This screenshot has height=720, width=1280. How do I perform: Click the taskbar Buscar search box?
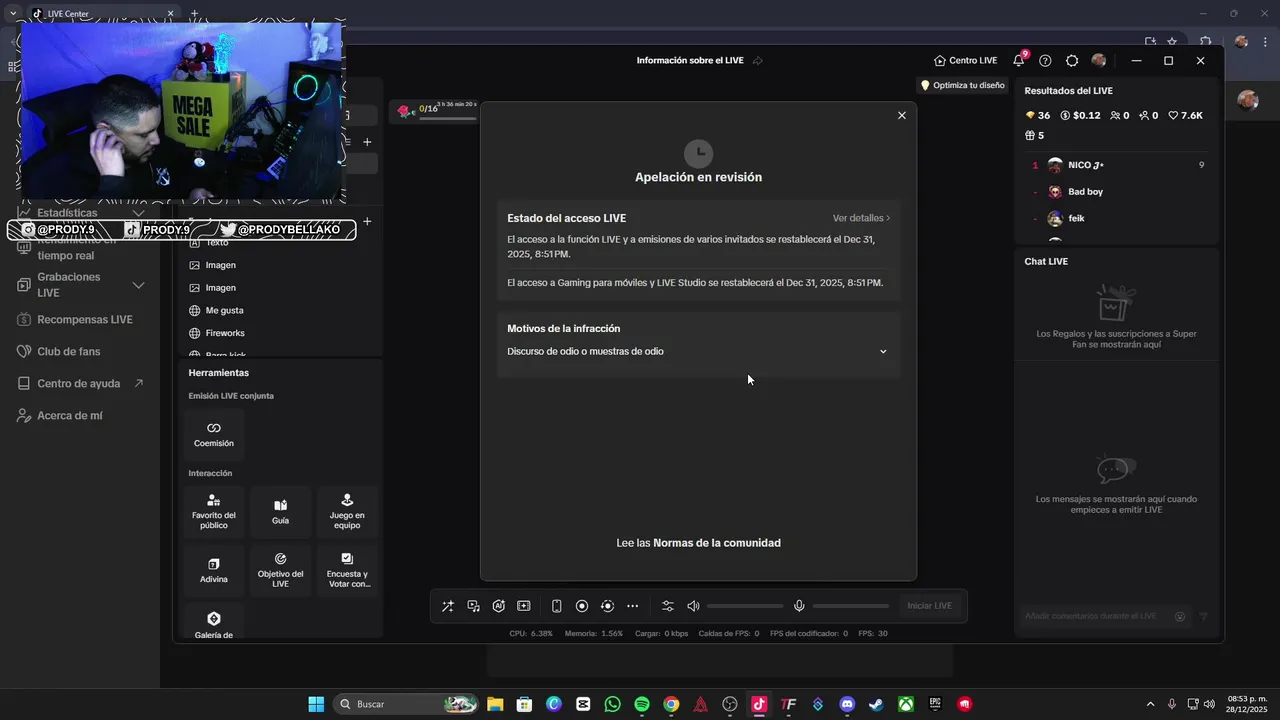405,704
